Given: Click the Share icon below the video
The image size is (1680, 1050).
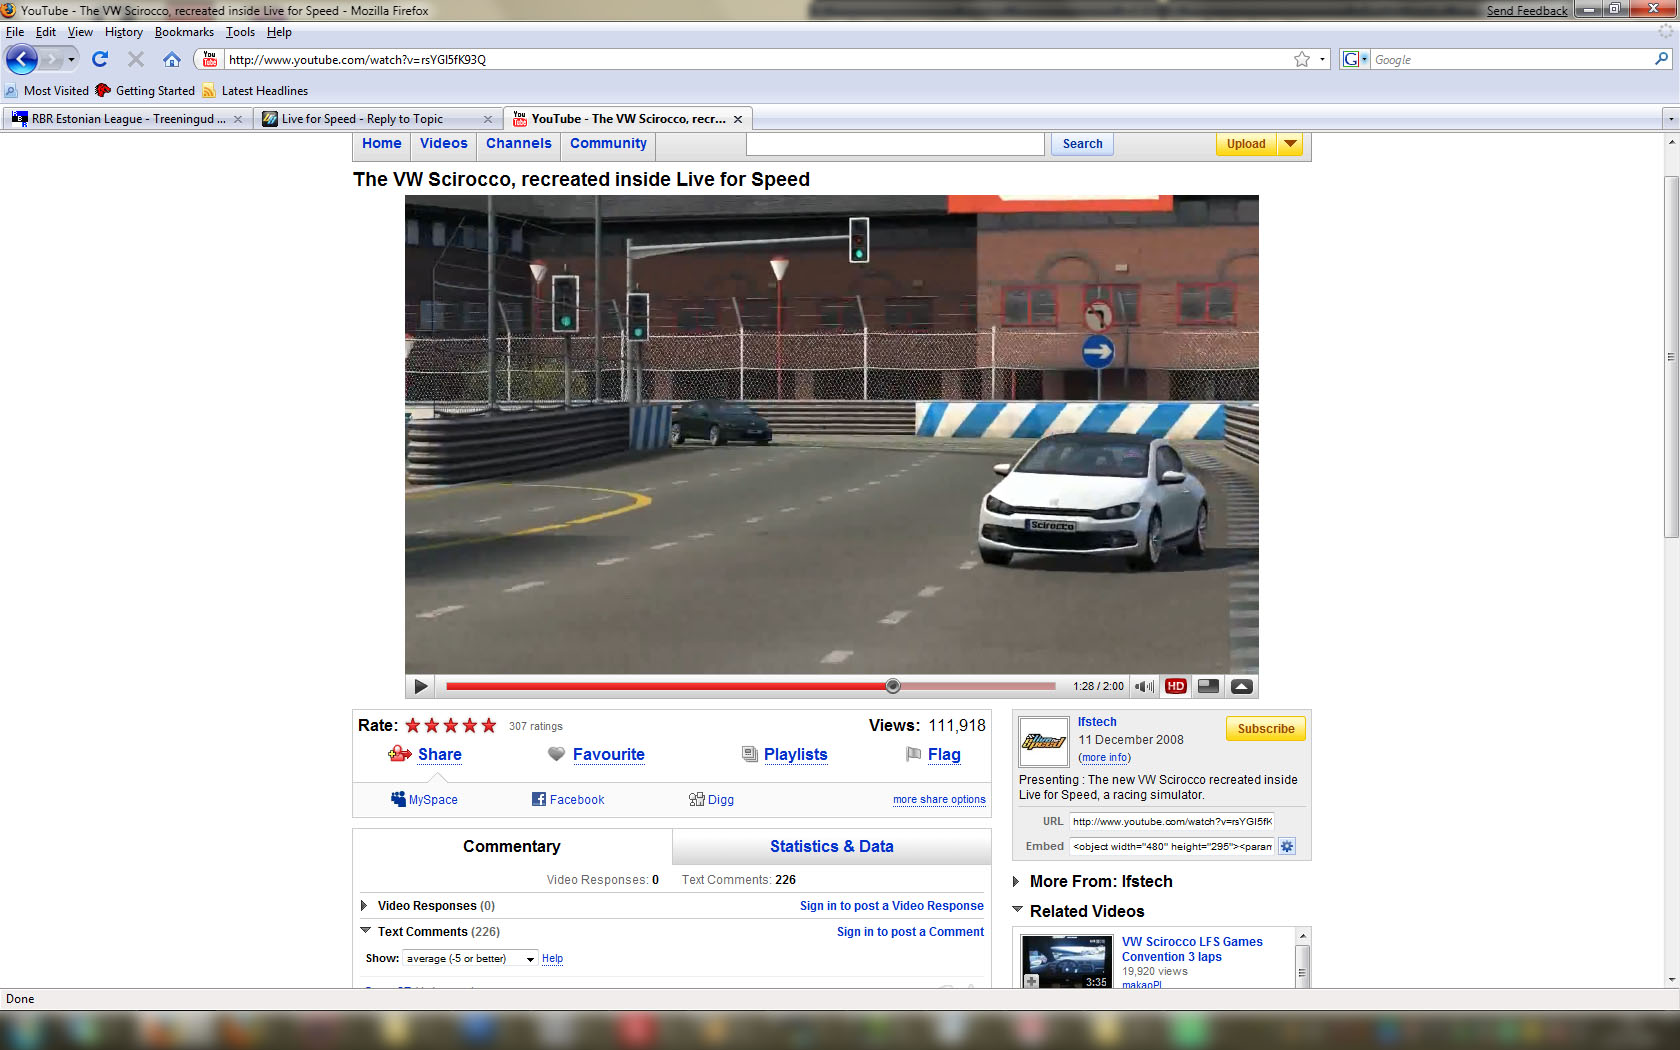Looking at the screenshot, I should (399, 754).
